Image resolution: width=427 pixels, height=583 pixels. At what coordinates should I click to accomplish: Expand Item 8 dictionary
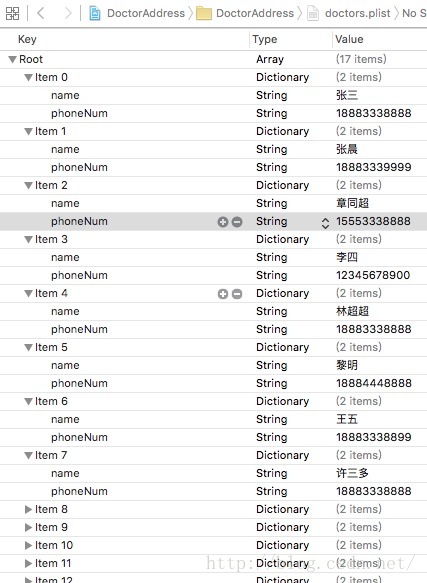(x=28, y=509)
